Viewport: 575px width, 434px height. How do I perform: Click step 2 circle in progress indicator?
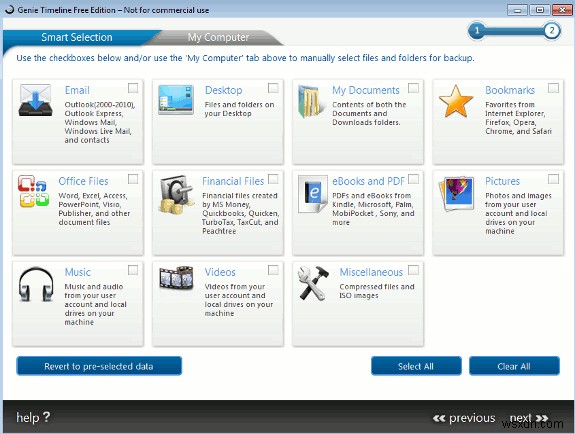click(x=552, y=31)
